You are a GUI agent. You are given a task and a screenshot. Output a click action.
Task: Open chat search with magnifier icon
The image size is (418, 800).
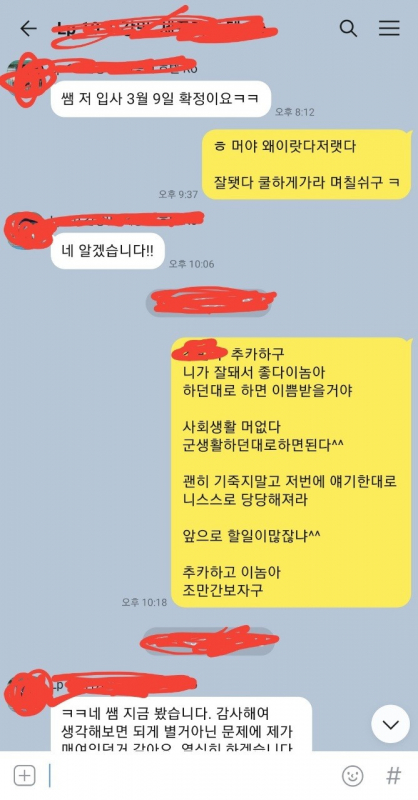pos(348,29)
